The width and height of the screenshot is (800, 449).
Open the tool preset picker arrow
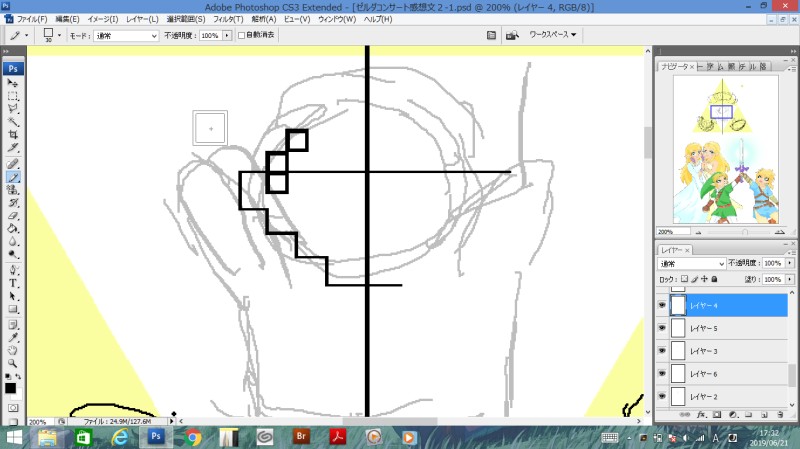click(x=27, y=35)
